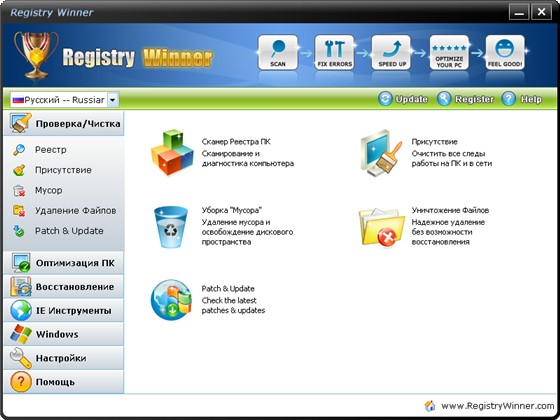Open the IE Инструменты section
Viewport: 560px width, 420px height.
point(64,310)
